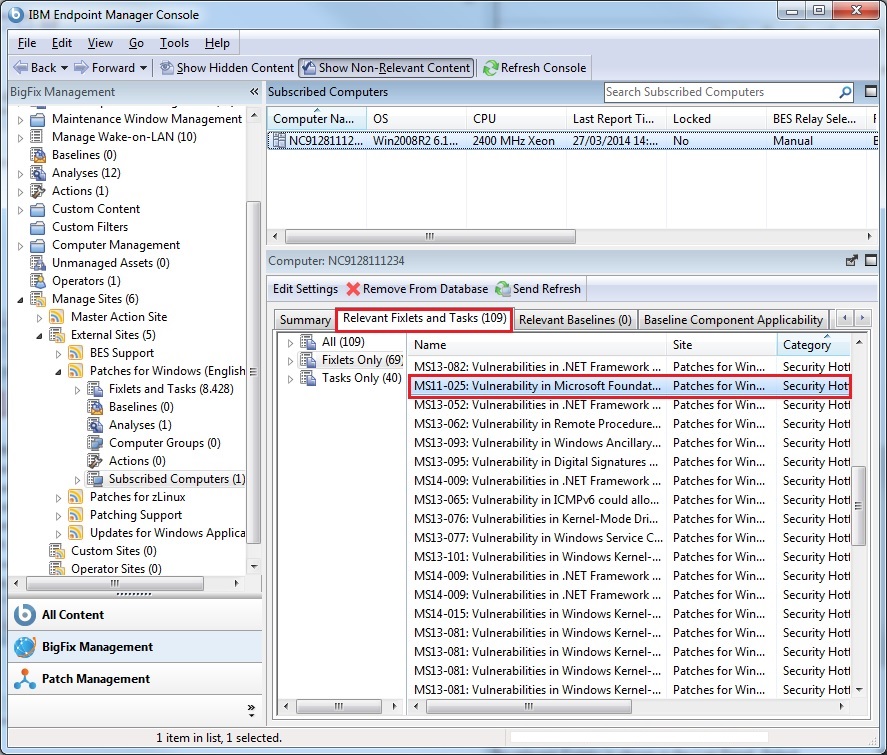Open the Help menu

[217, 43]
